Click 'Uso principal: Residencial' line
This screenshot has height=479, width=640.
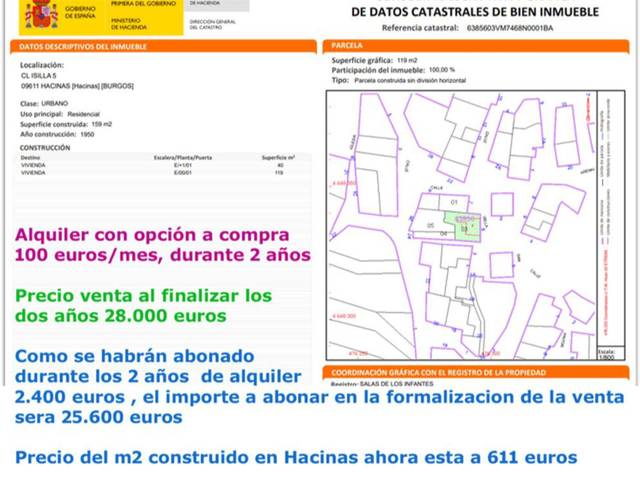pos(60,114)
